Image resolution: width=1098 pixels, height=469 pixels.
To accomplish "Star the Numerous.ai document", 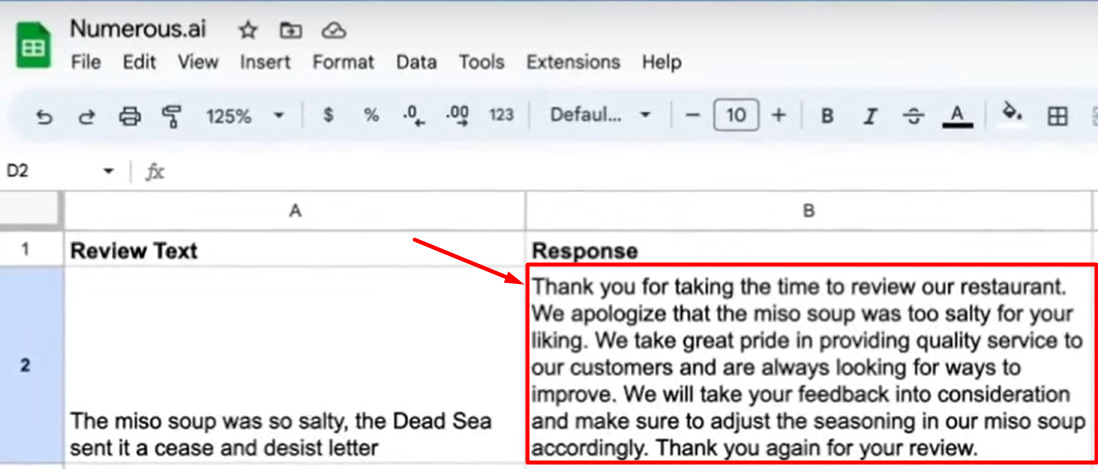I will (x=248, y=29).
